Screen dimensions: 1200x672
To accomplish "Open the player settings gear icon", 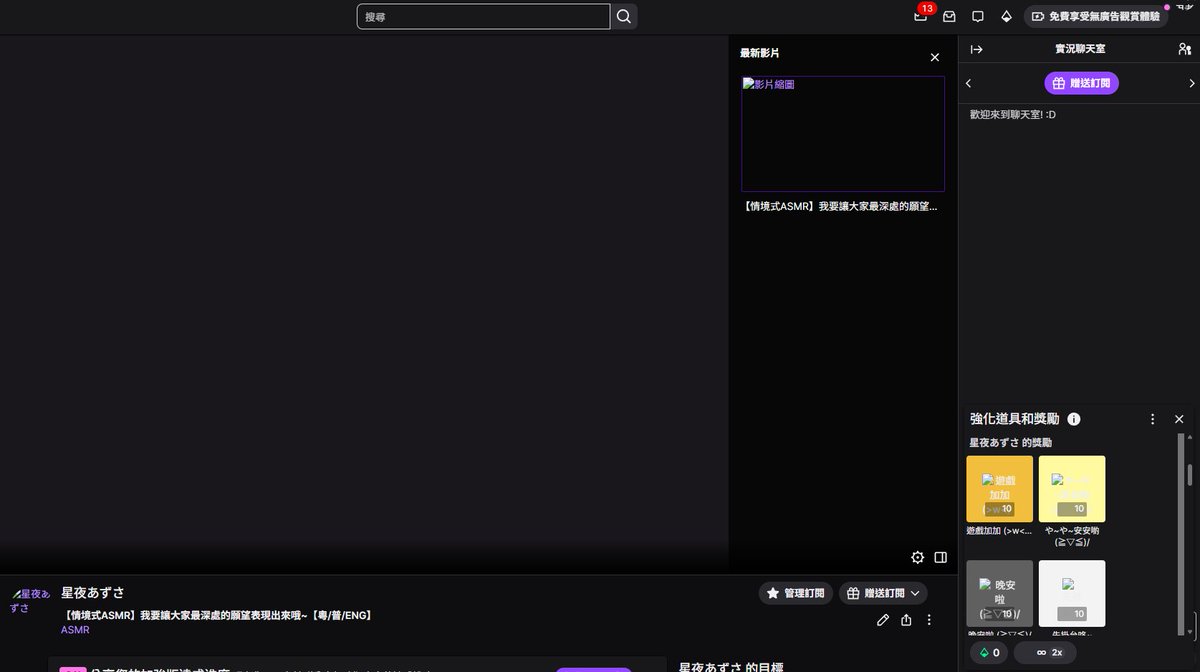I will [x=918, y=557].
